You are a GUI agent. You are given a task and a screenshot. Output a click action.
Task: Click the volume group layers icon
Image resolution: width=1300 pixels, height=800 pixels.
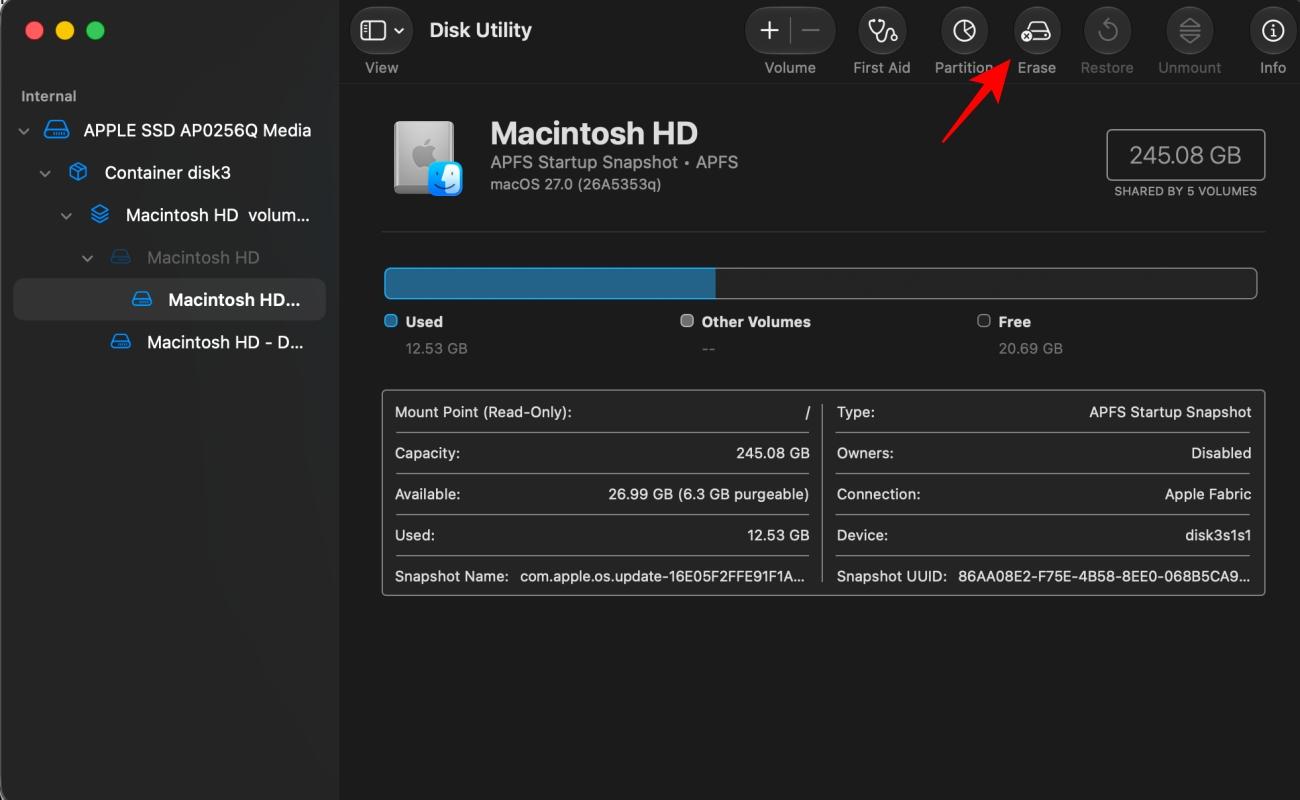point(99,214)
